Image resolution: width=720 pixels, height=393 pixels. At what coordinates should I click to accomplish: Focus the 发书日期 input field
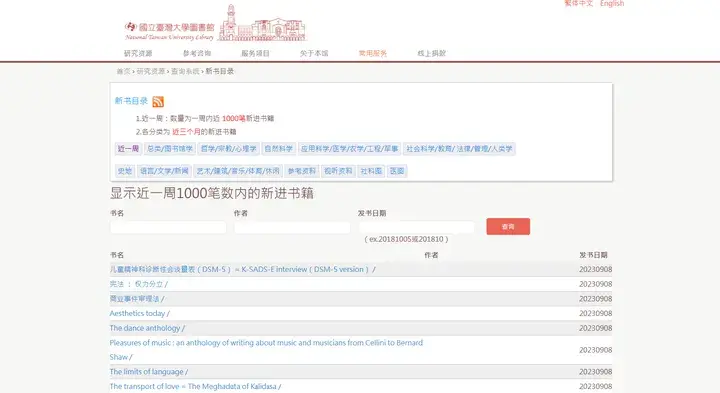(416, 227)
